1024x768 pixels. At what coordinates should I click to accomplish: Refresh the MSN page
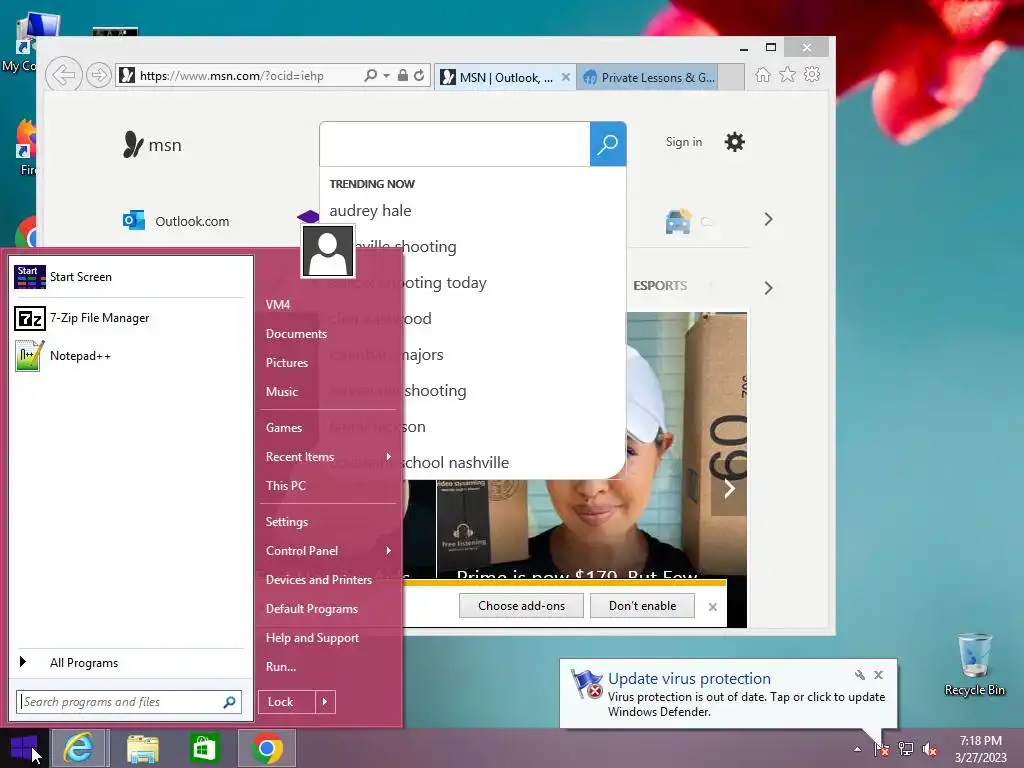[419, 75]
